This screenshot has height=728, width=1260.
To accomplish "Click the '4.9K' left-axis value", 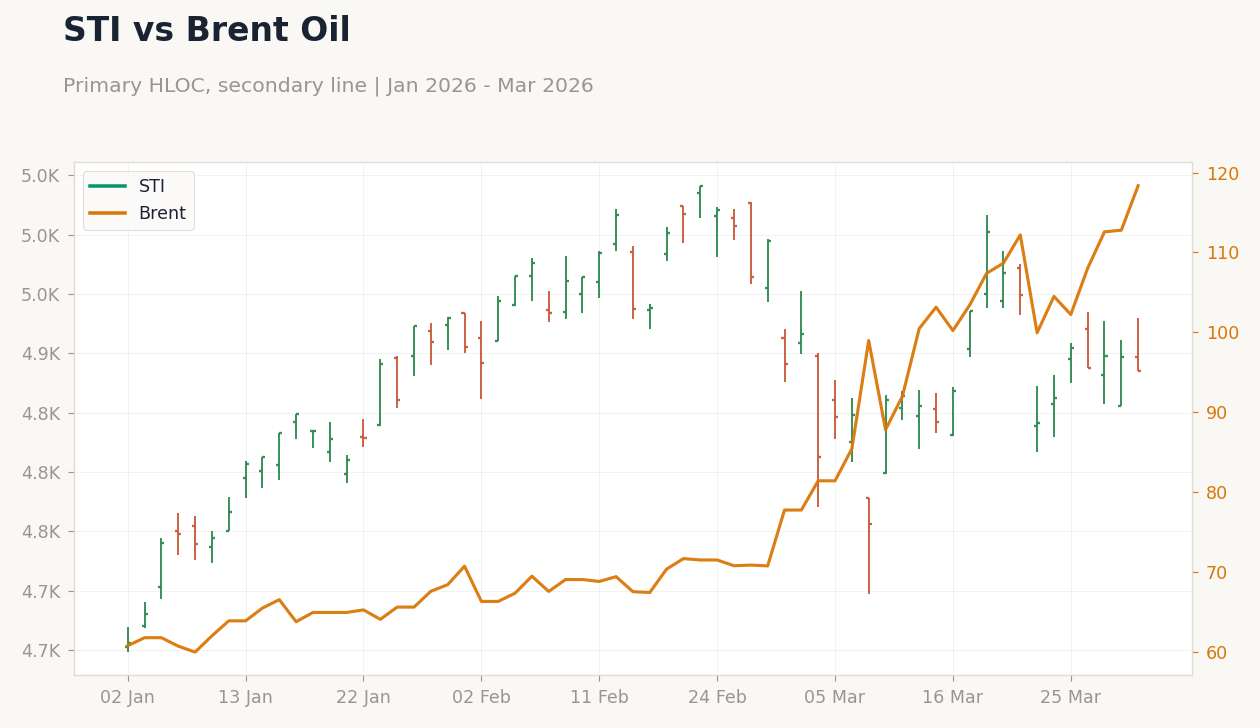I will pyautogui.click(x=41, y=354).
